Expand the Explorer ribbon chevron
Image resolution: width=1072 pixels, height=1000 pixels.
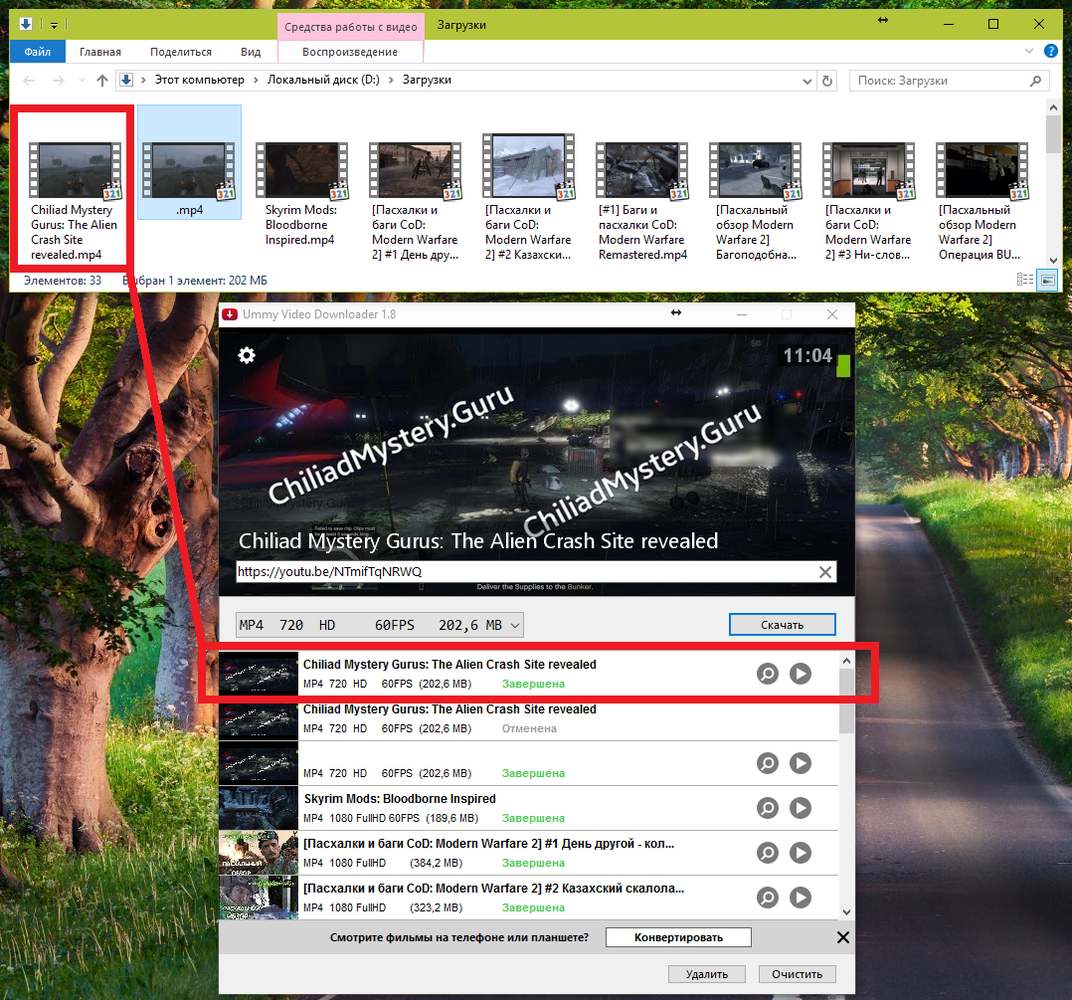click(x=1029, y=51)
